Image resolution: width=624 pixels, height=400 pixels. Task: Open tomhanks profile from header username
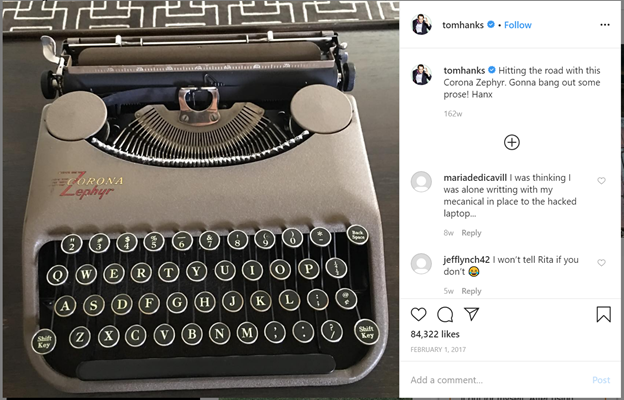[463, 25]
